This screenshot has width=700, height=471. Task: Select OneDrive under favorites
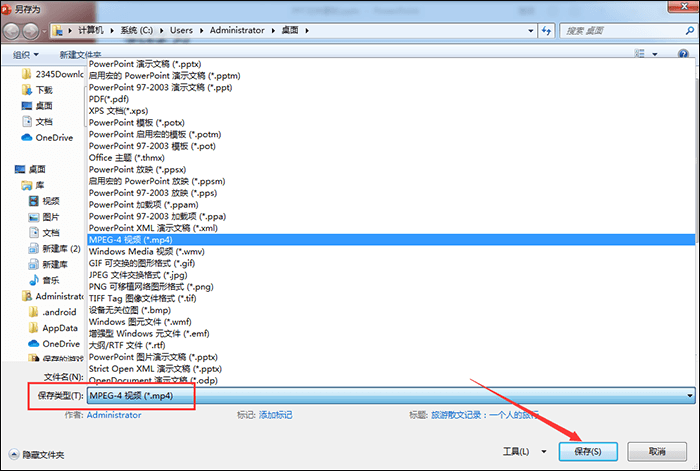[47, 138]
